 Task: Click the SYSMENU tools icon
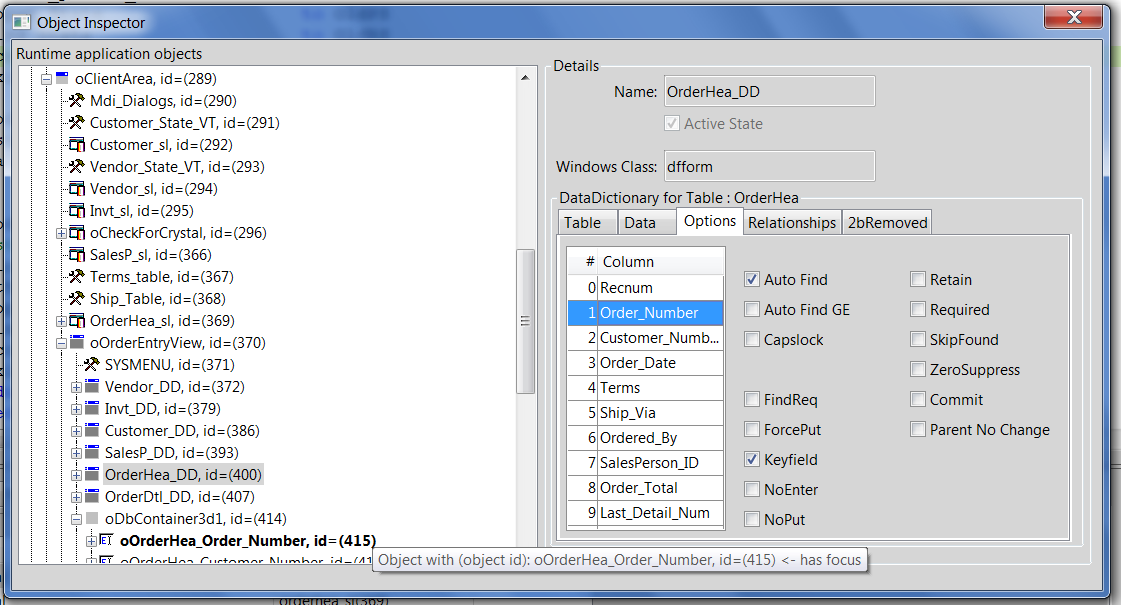91,365
